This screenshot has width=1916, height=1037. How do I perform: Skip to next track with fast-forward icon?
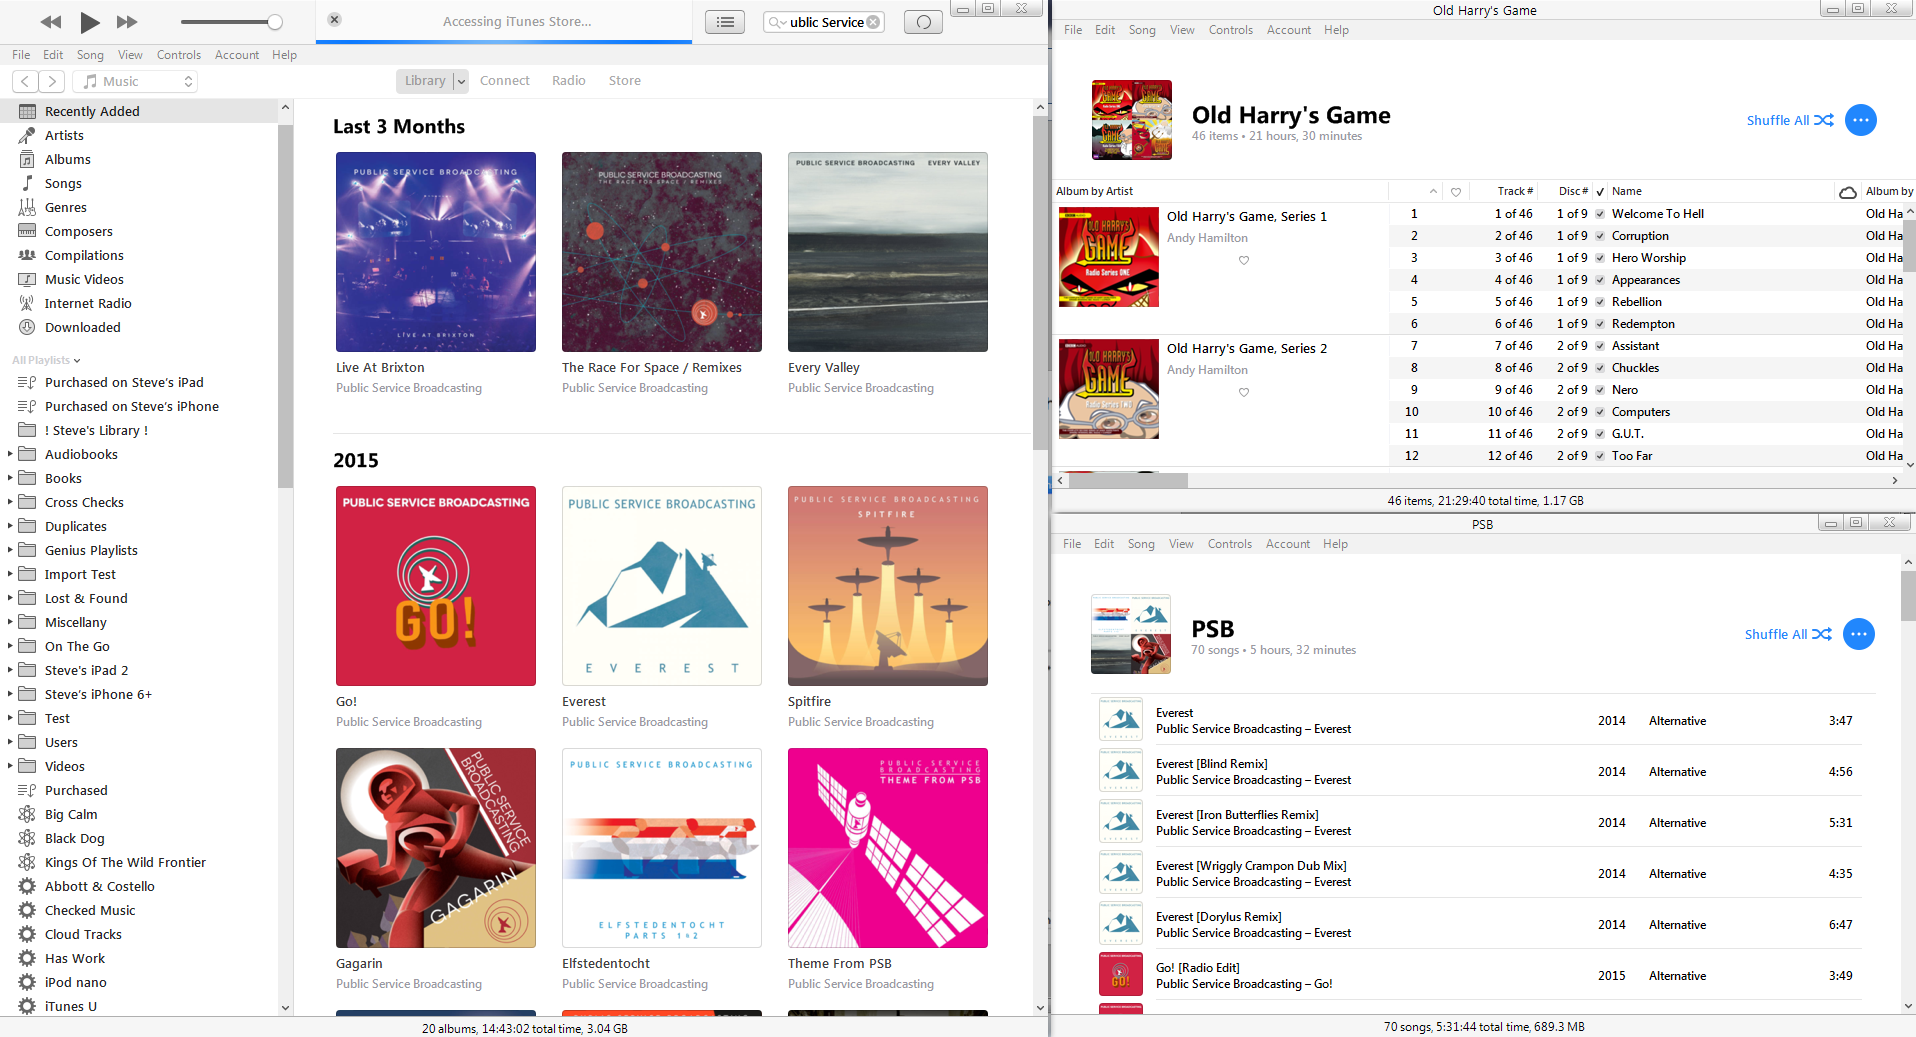(x=127, y=22)
